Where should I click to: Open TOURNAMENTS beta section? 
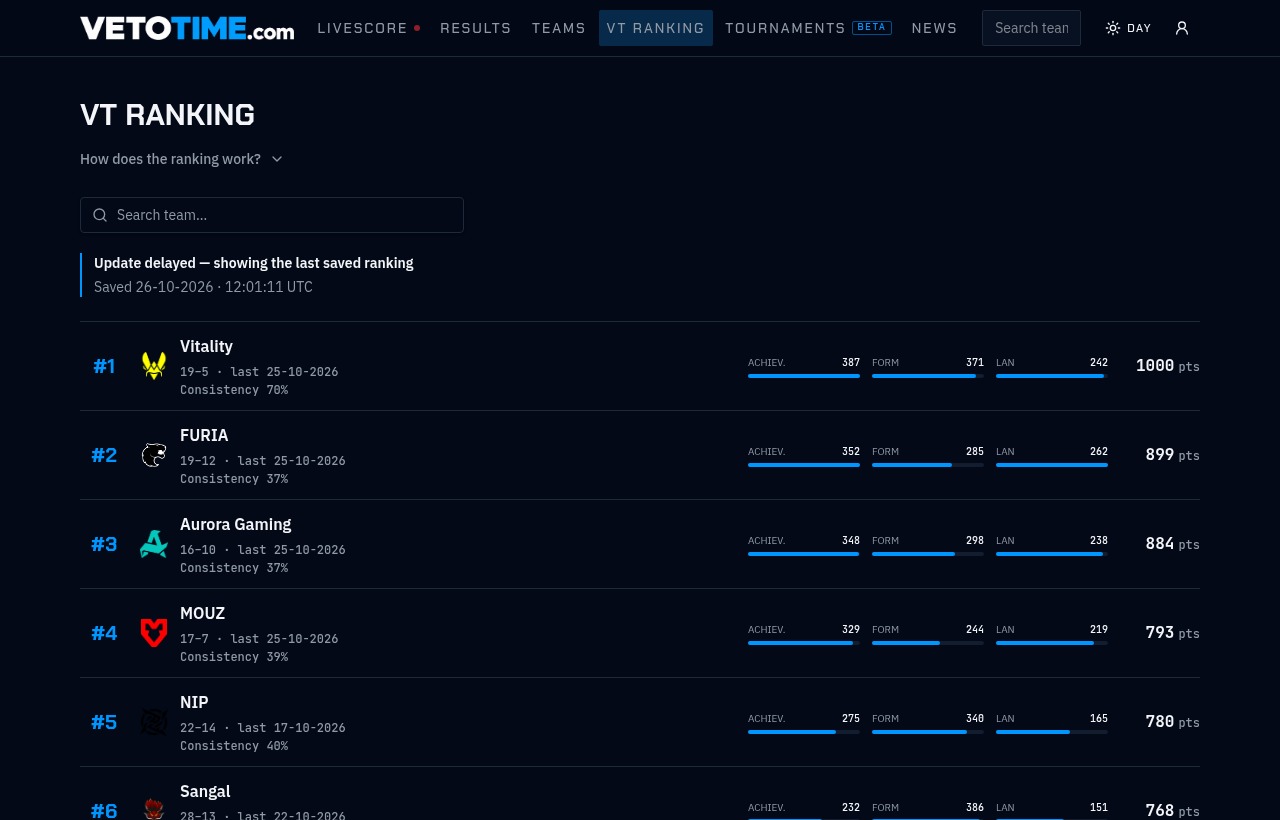(x=808, y=28)
